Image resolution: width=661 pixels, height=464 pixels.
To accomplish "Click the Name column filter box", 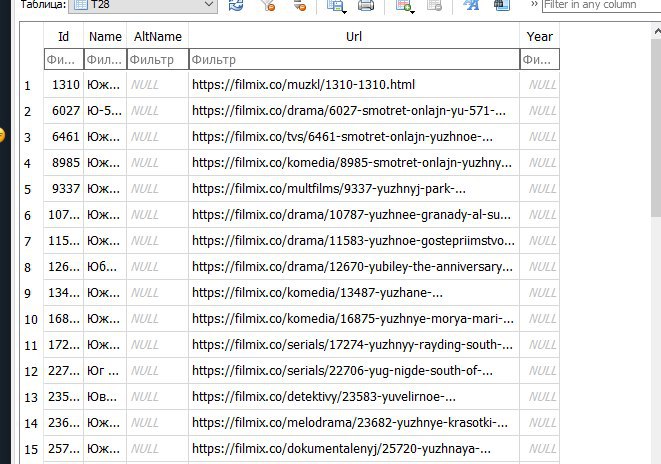I will [x=105, y=59].
